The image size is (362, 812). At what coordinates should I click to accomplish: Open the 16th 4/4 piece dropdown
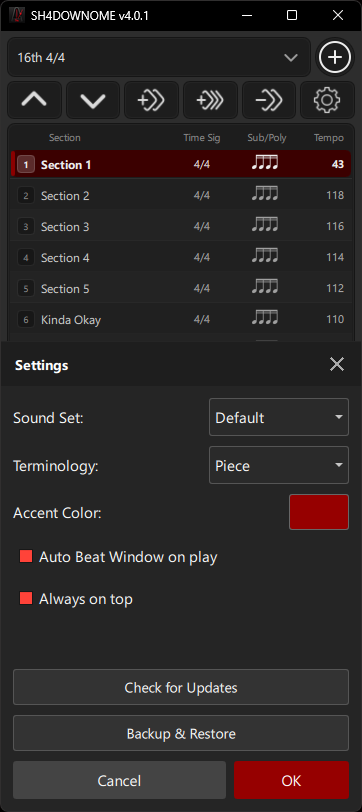tap(159, 57)
